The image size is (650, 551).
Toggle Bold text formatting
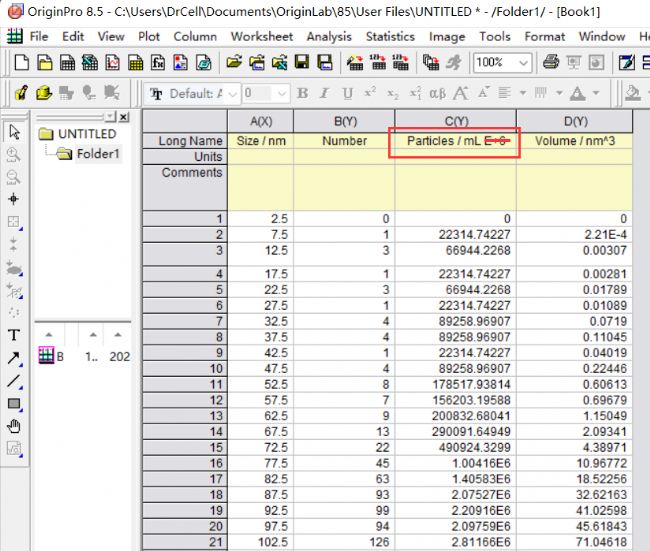pyautogui.click(x=300, y=94)
